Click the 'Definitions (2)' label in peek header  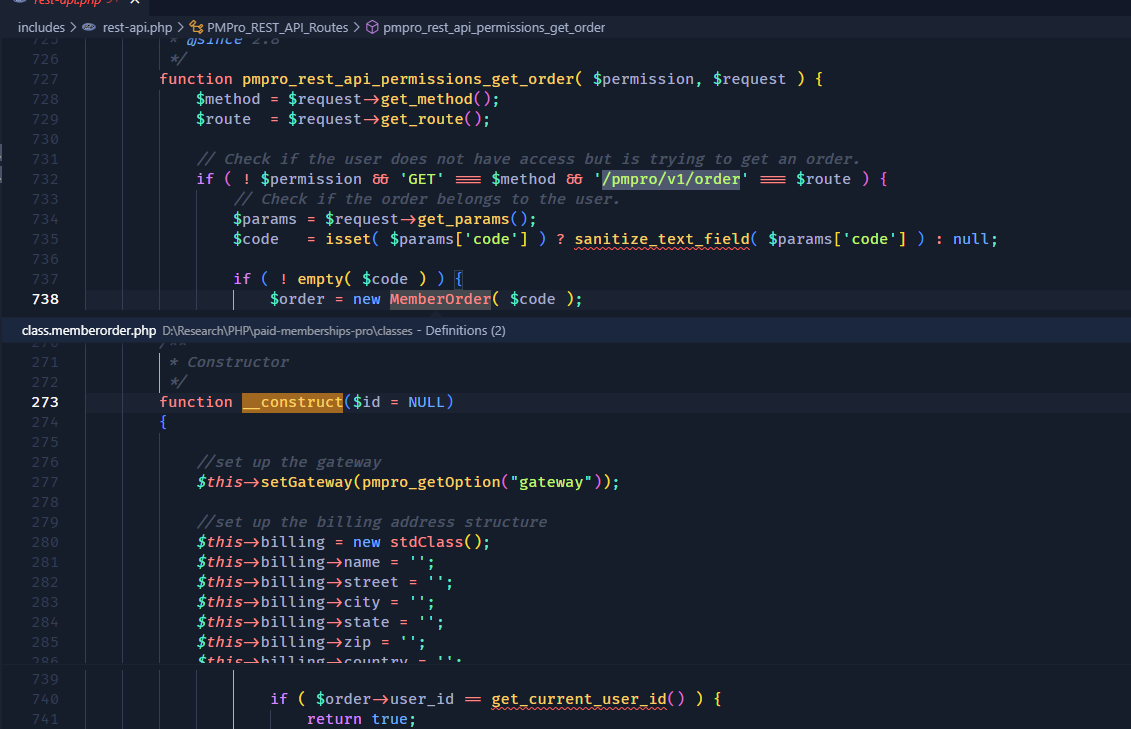coord(465,330)
